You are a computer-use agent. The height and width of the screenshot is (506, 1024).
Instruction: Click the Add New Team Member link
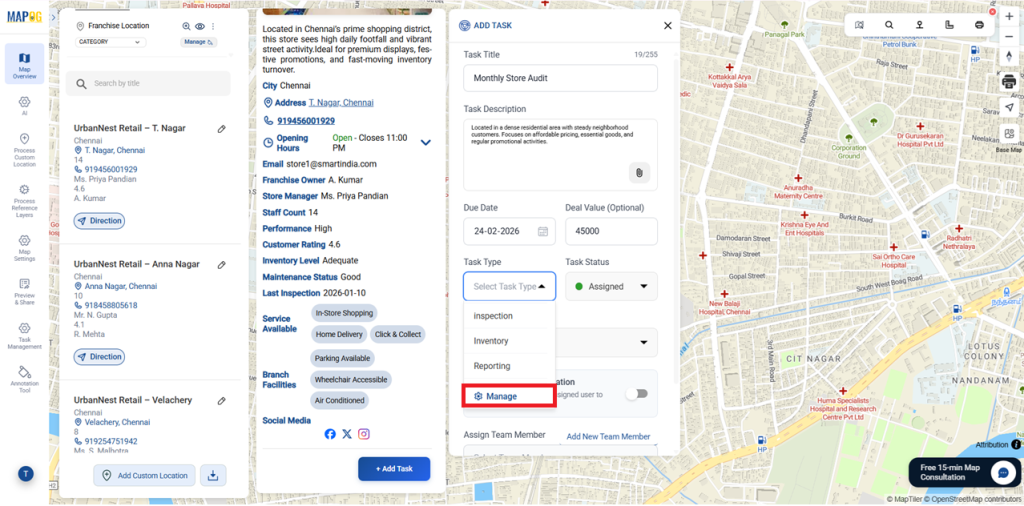point(608,437)
